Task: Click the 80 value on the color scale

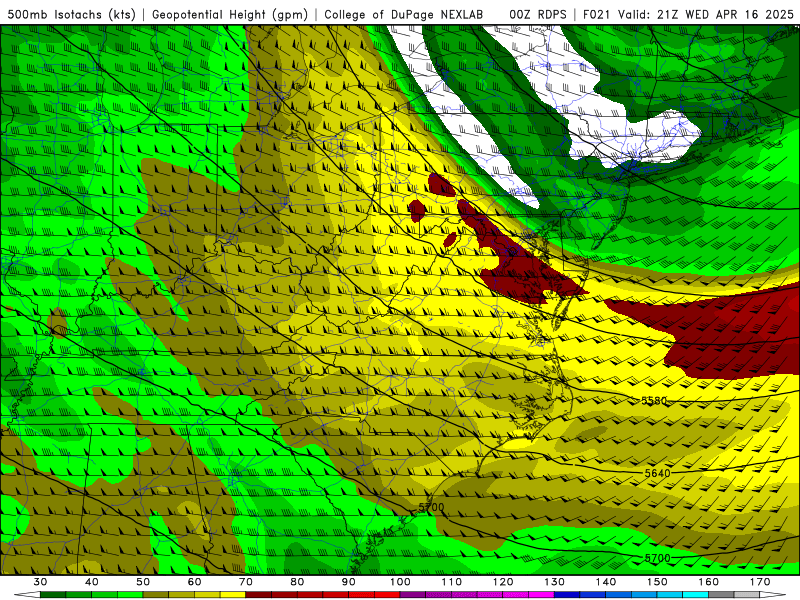Action: (297, 582)
